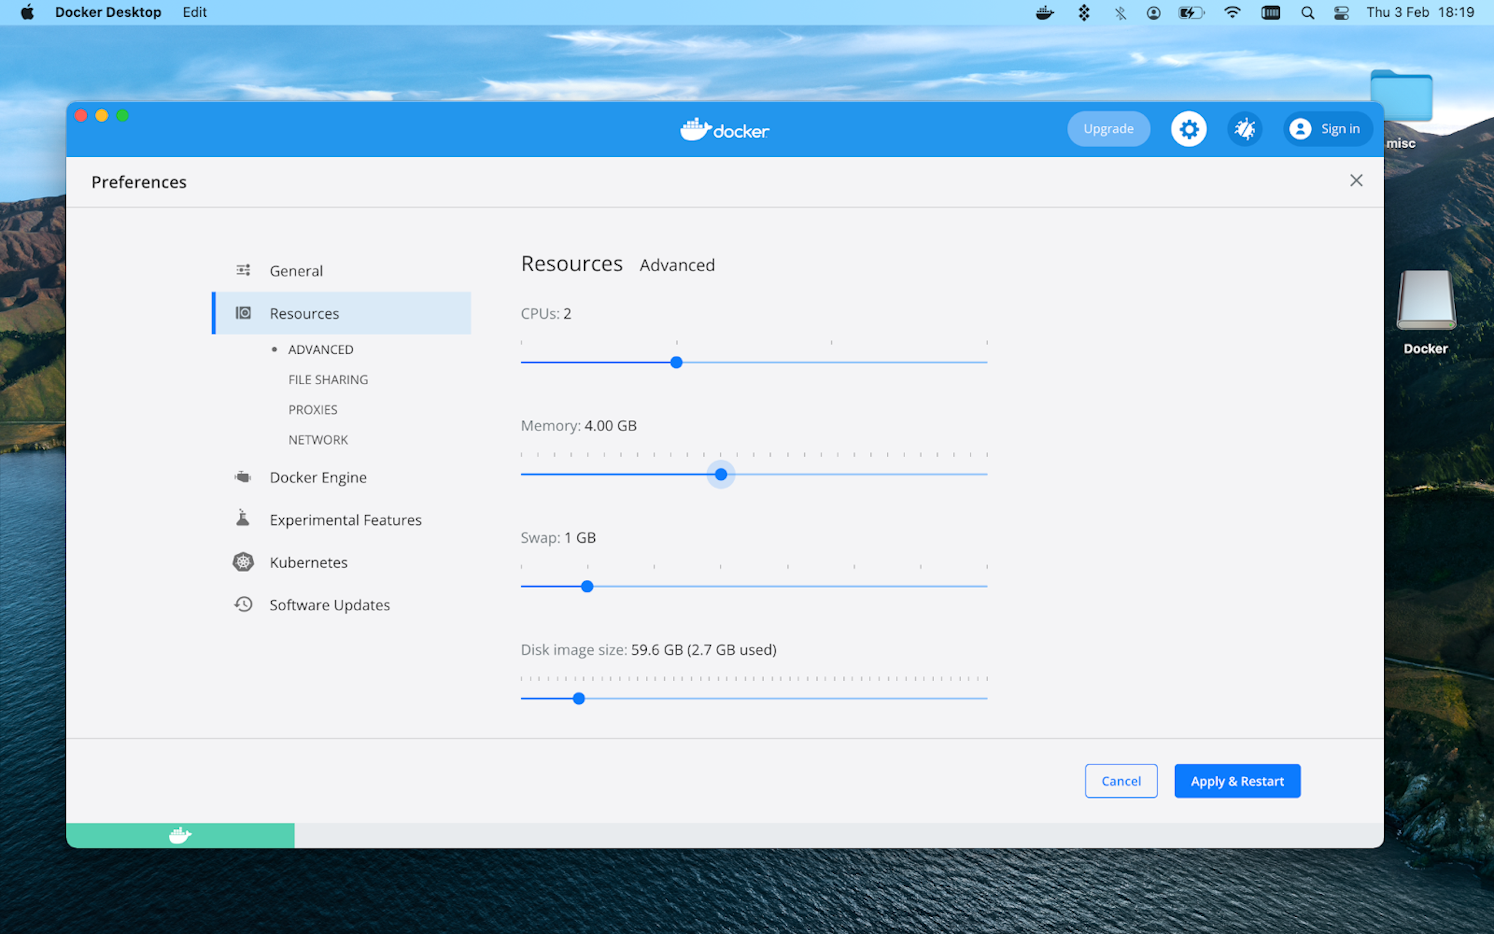Select the Kubernetes section icon
Screen dimensions: 1494x934
pos(243,562)
